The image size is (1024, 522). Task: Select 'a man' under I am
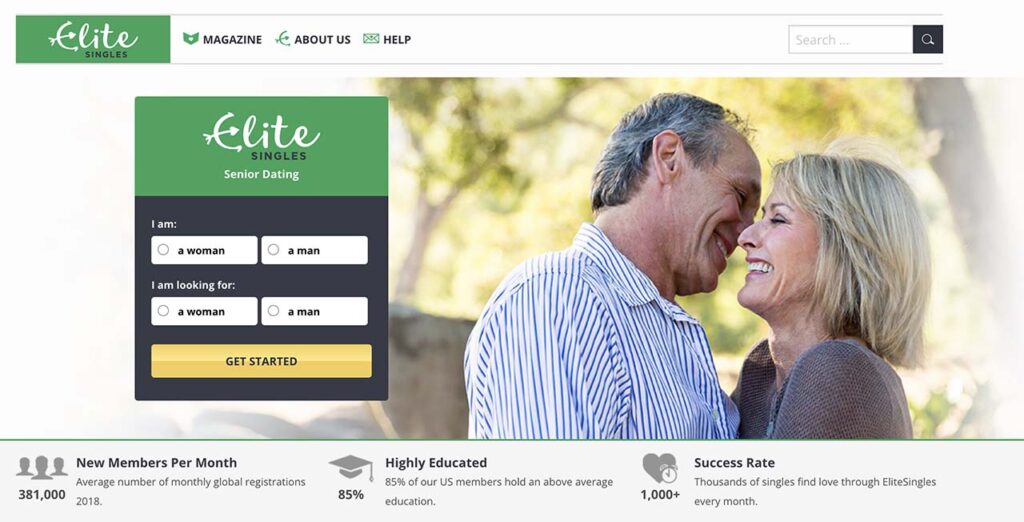pyautogui.click(x=315, y=250)
